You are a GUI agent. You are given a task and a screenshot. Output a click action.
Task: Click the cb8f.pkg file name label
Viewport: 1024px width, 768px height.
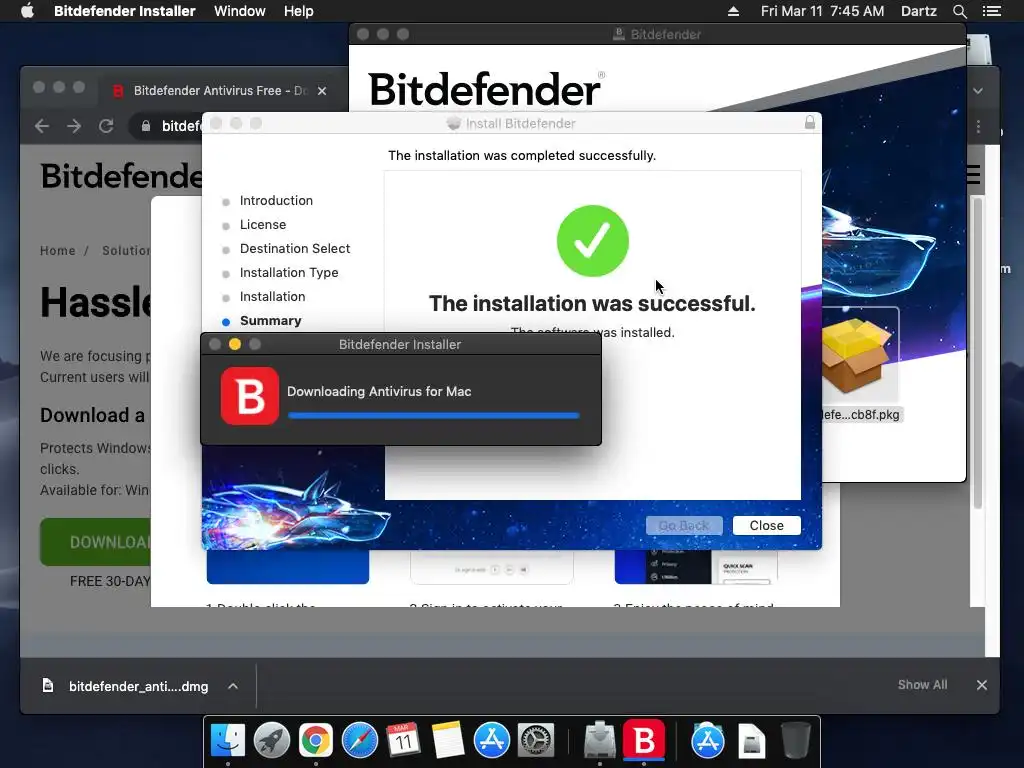tap(861, 415)
